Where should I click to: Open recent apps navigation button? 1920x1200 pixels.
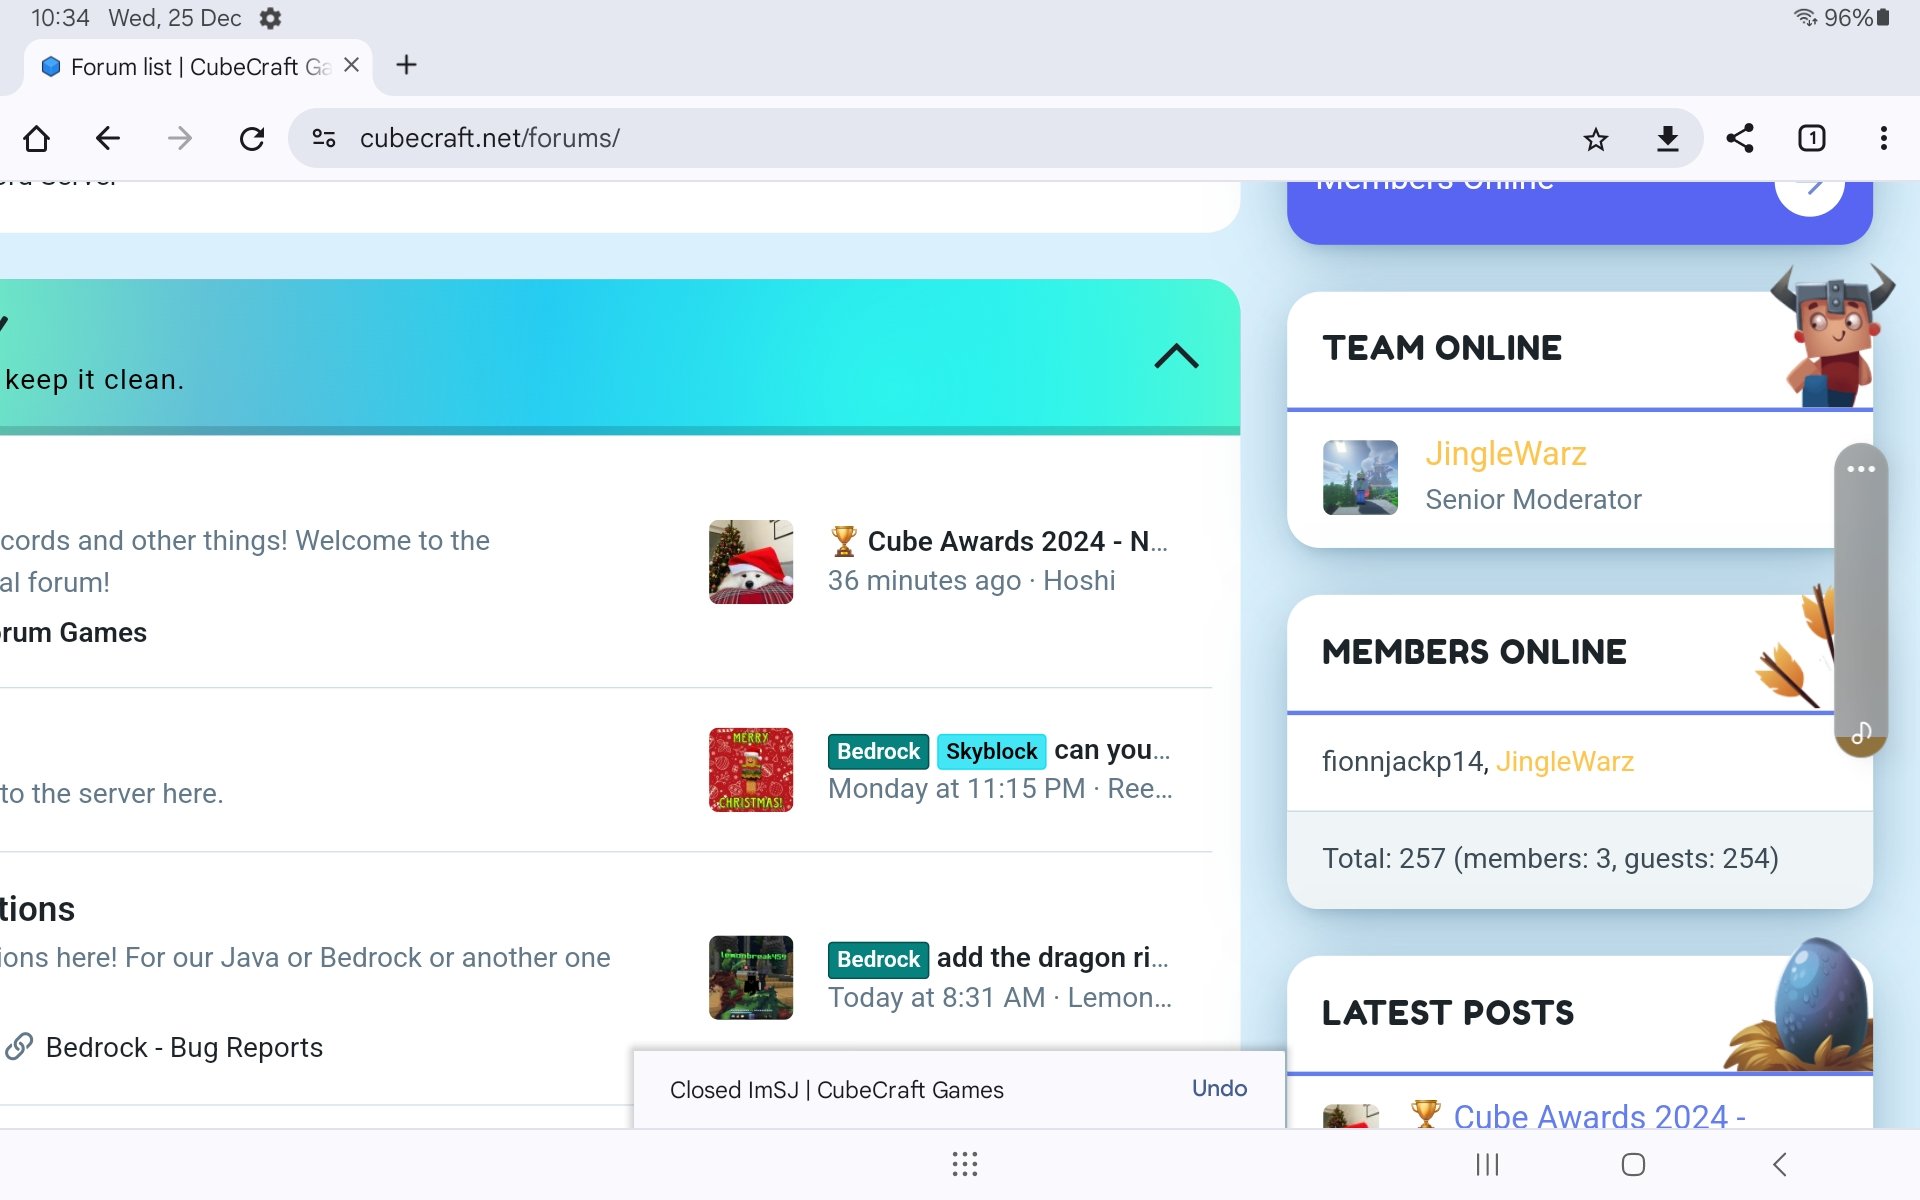(x=1488, y=1164)
